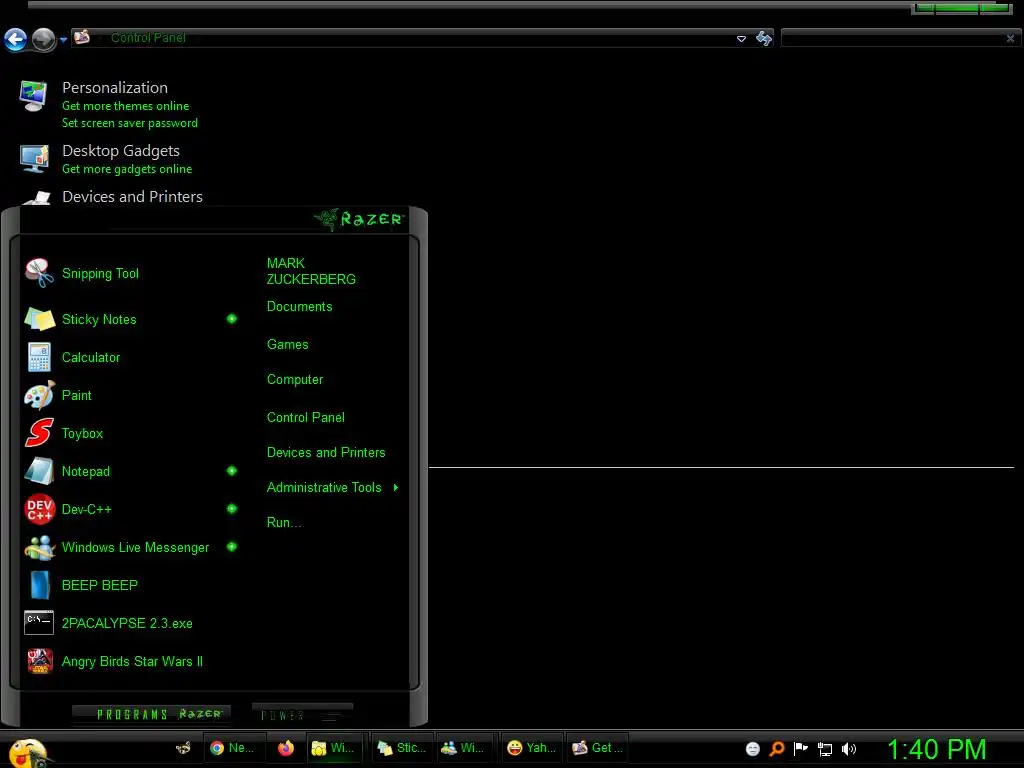Click the Angry Birds Star Wars II icon
Image resolution: width=1024 pixels, height=768 pixels.
coord(39,661)
